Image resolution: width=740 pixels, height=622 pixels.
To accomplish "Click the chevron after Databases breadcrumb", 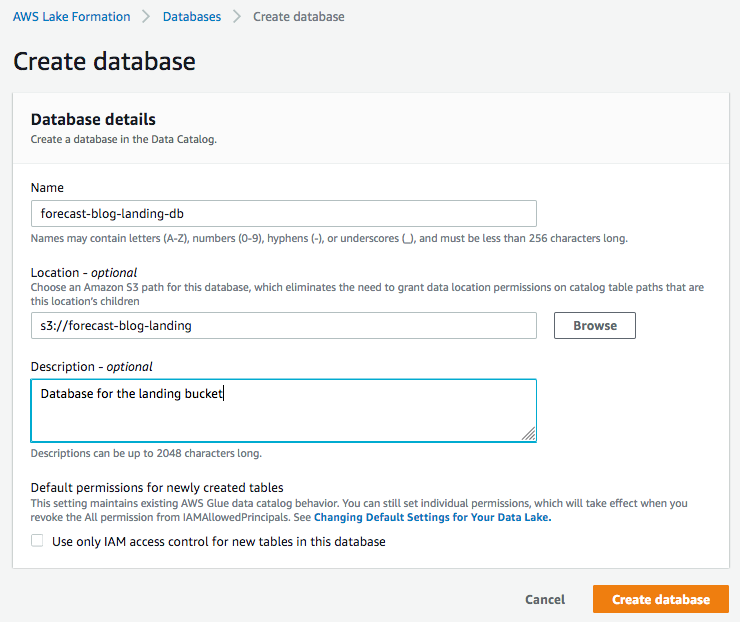I will [x=237, y=17].
